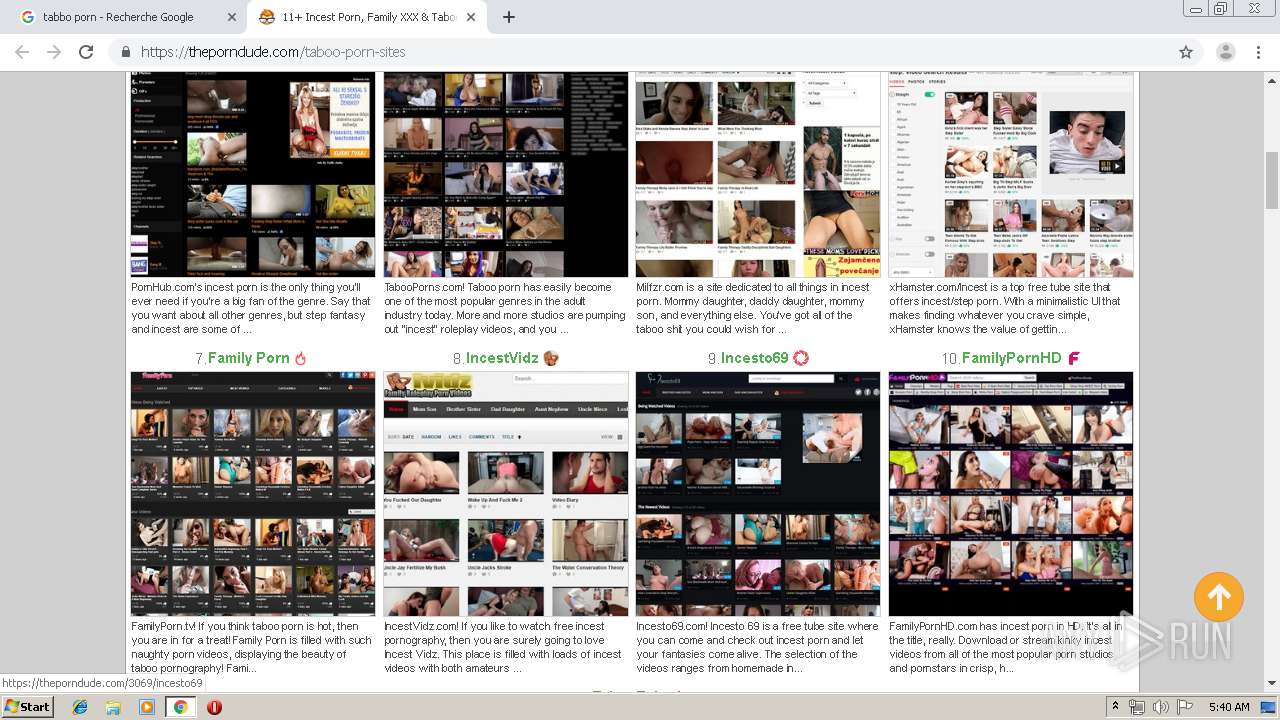
Task: Click the pink F icon beside FamilyPornHD
Action: pos(1074,358)
